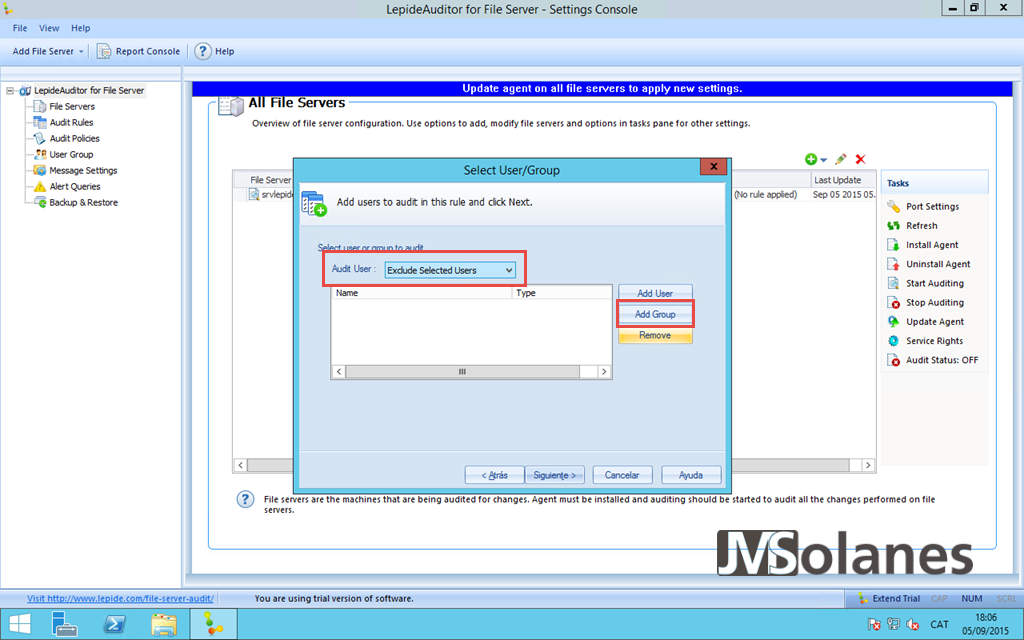
Task: Open the Report Console toolbar icon
Action: point(104,51)
